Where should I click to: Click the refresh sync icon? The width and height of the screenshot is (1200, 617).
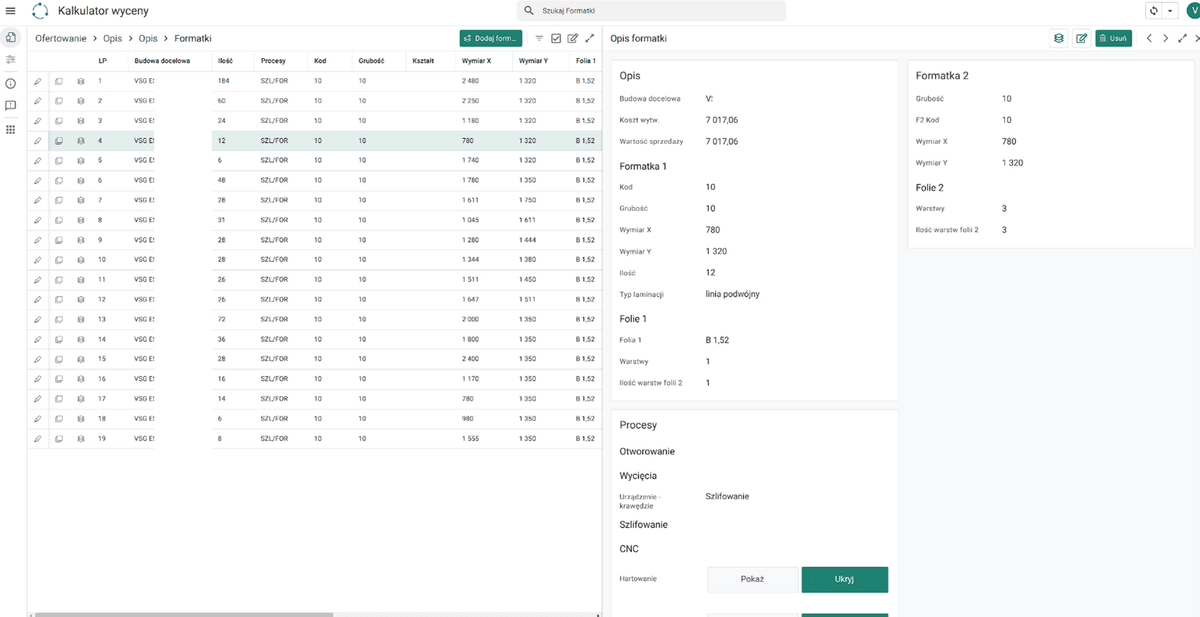pos(1154,10)
